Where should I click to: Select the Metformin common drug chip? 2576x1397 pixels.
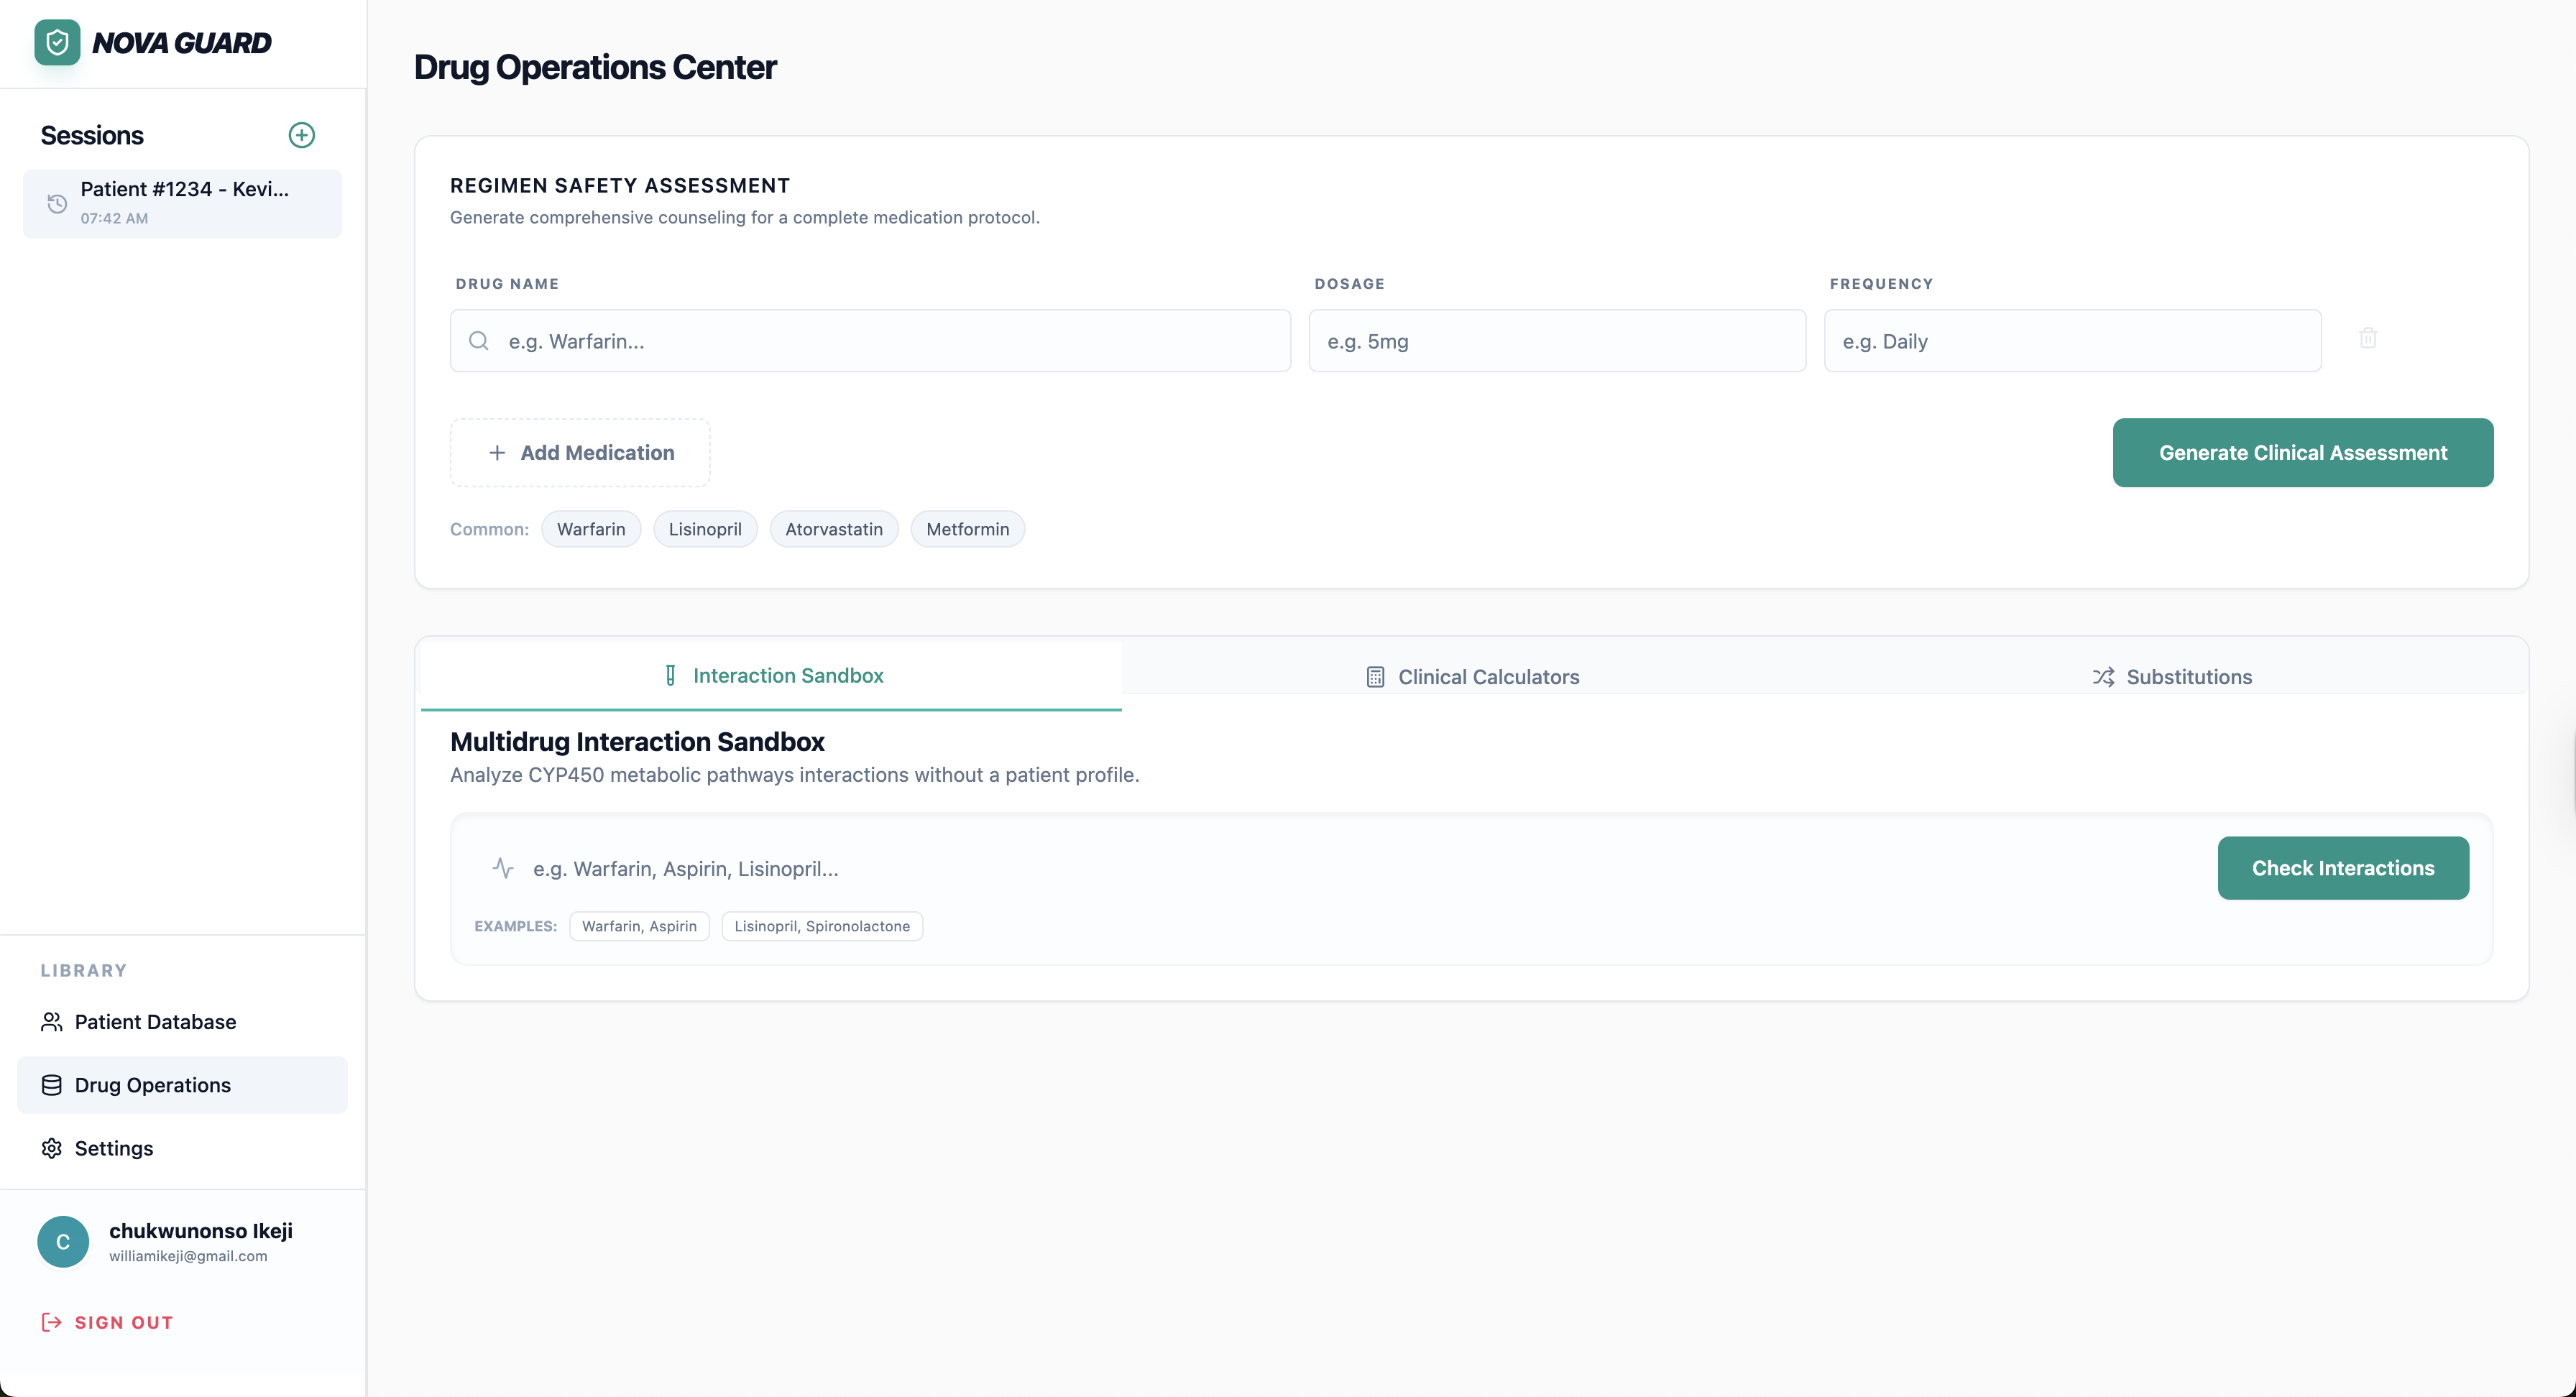click(967, 529)
